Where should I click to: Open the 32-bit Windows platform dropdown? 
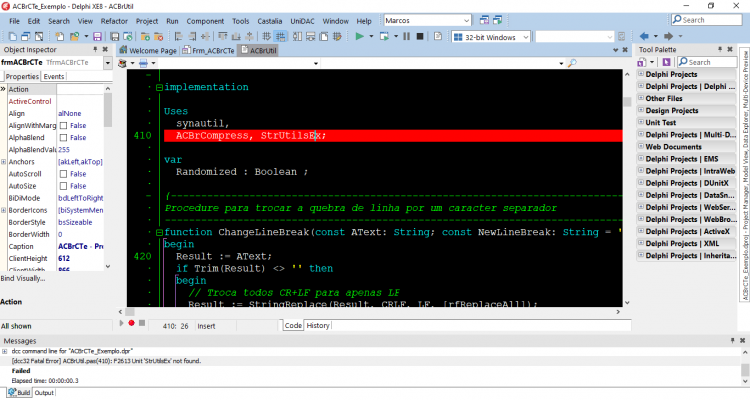(491, 37)
